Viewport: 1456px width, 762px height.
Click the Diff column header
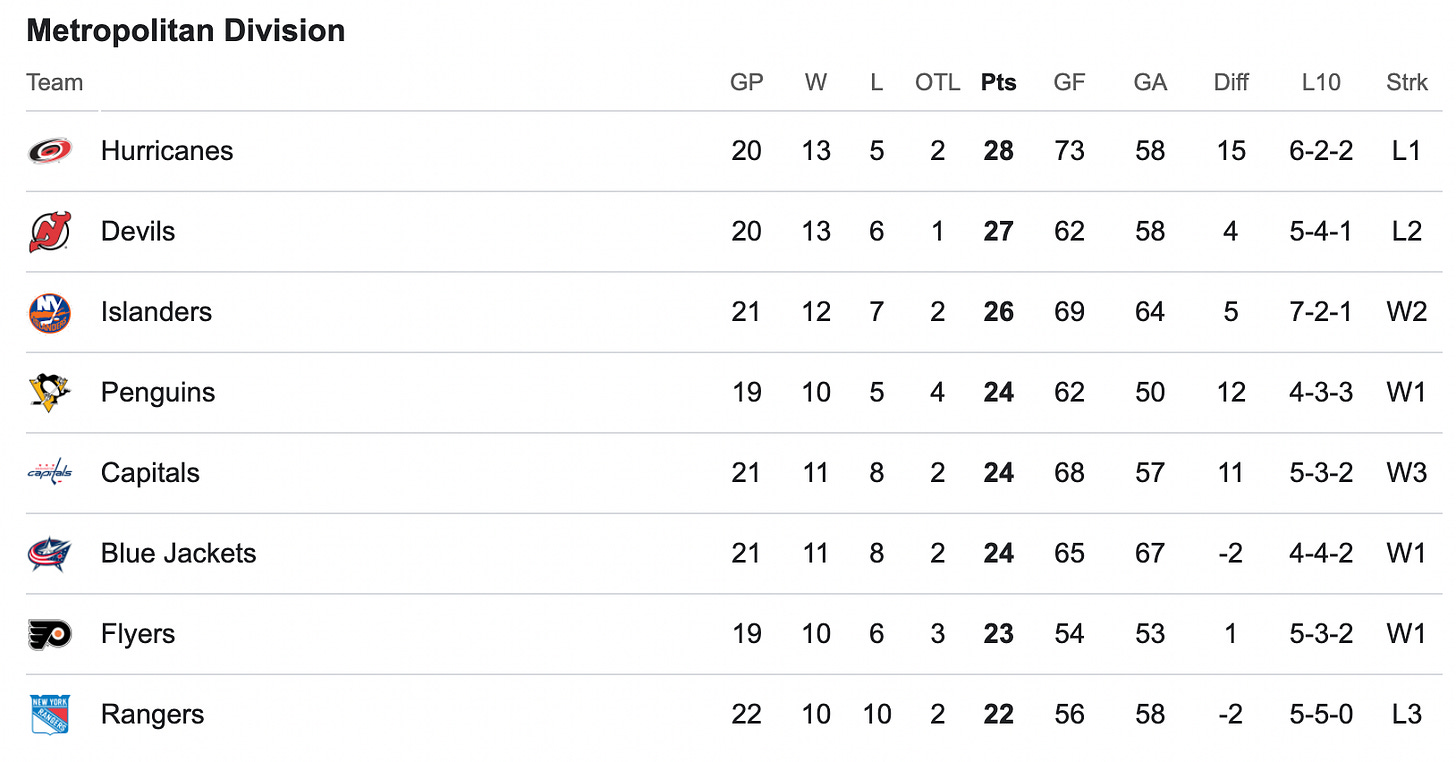(1231, 83)
